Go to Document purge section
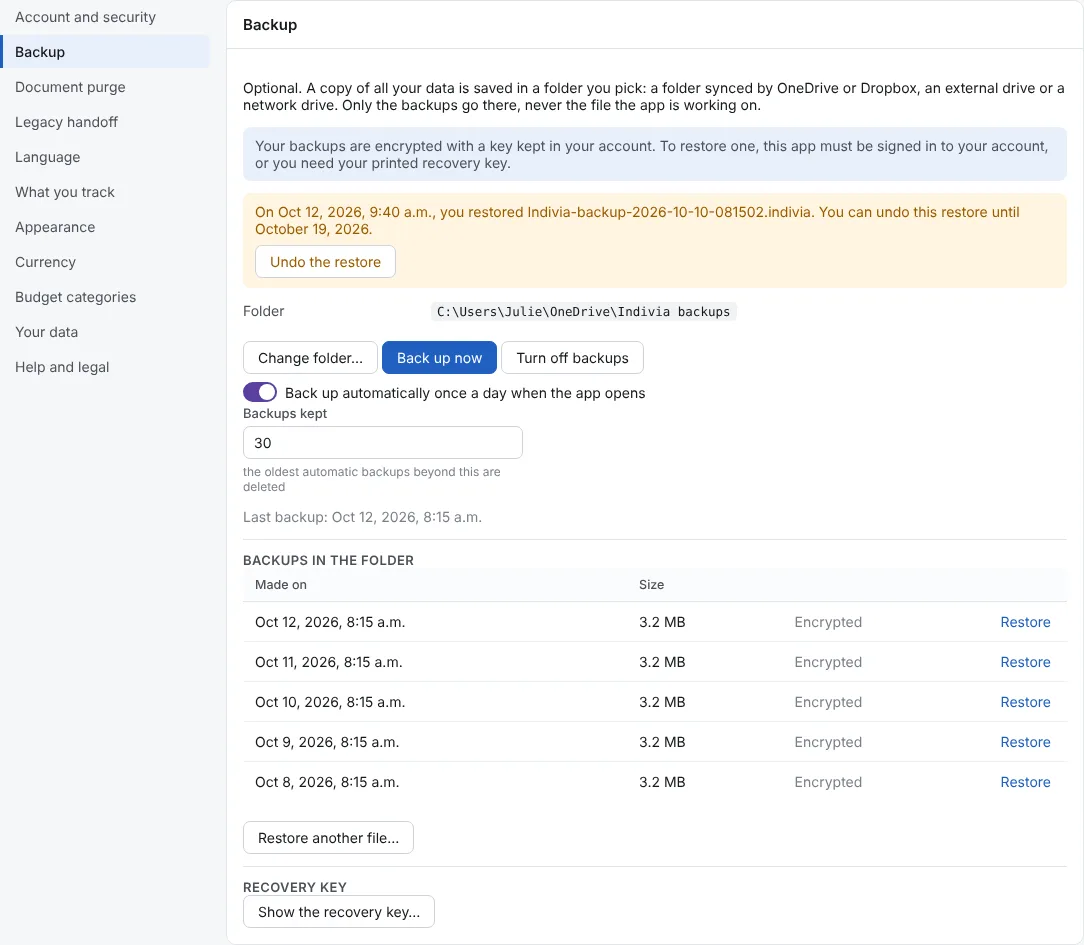Screen dimensions: 1084x945 [x=105, y=87]
